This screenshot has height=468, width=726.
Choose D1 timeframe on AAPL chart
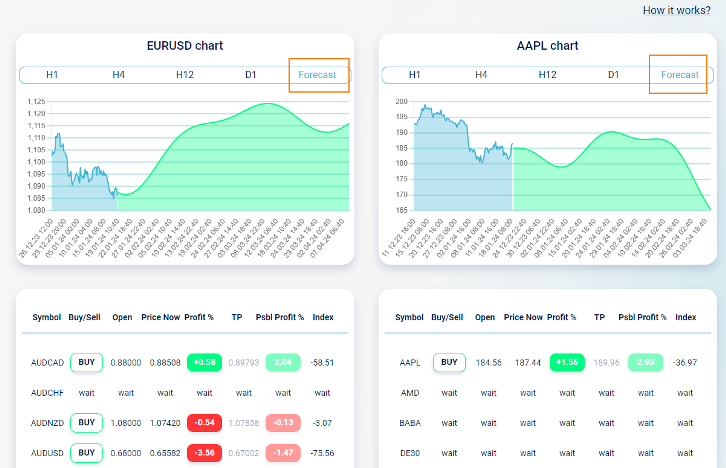[614, 75]
